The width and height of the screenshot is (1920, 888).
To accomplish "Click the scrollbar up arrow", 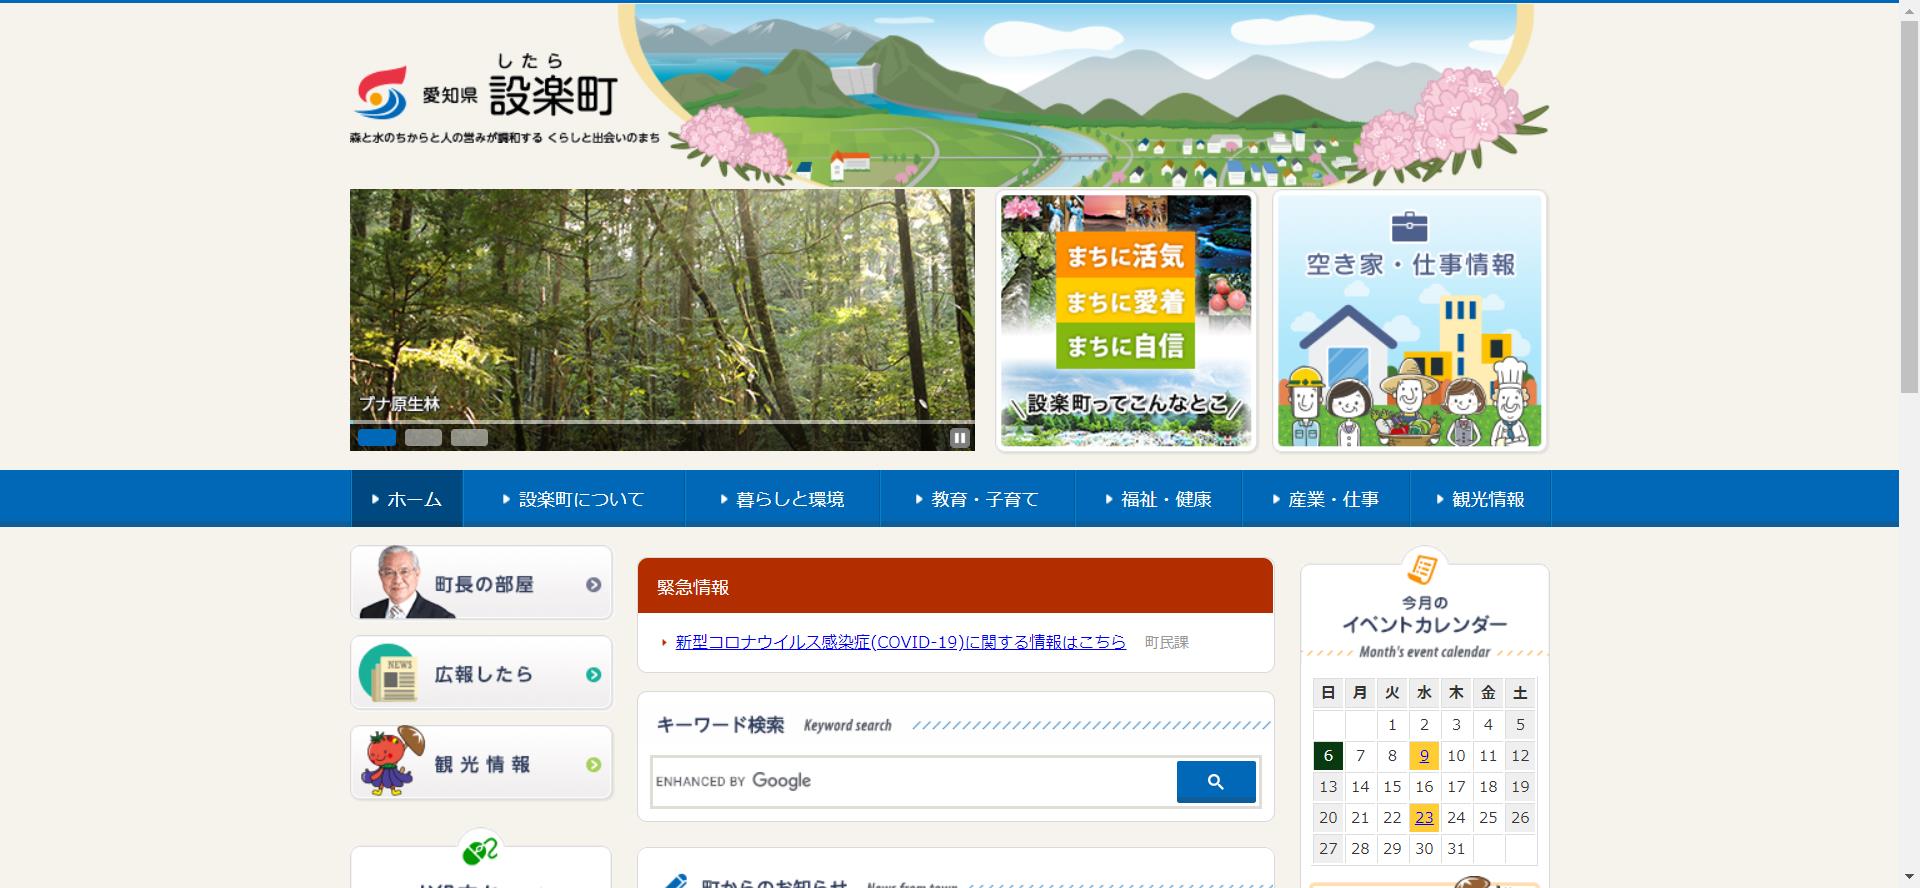I will pos(1909,9).
